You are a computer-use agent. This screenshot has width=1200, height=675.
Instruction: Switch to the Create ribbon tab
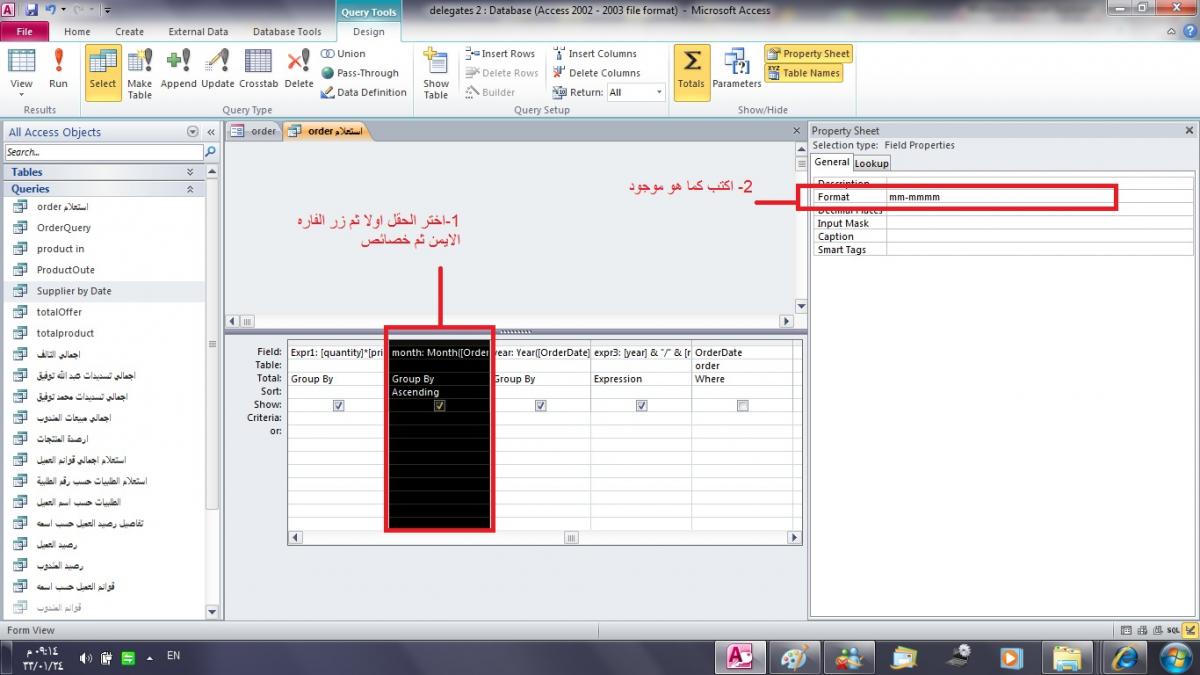point(129,31)
